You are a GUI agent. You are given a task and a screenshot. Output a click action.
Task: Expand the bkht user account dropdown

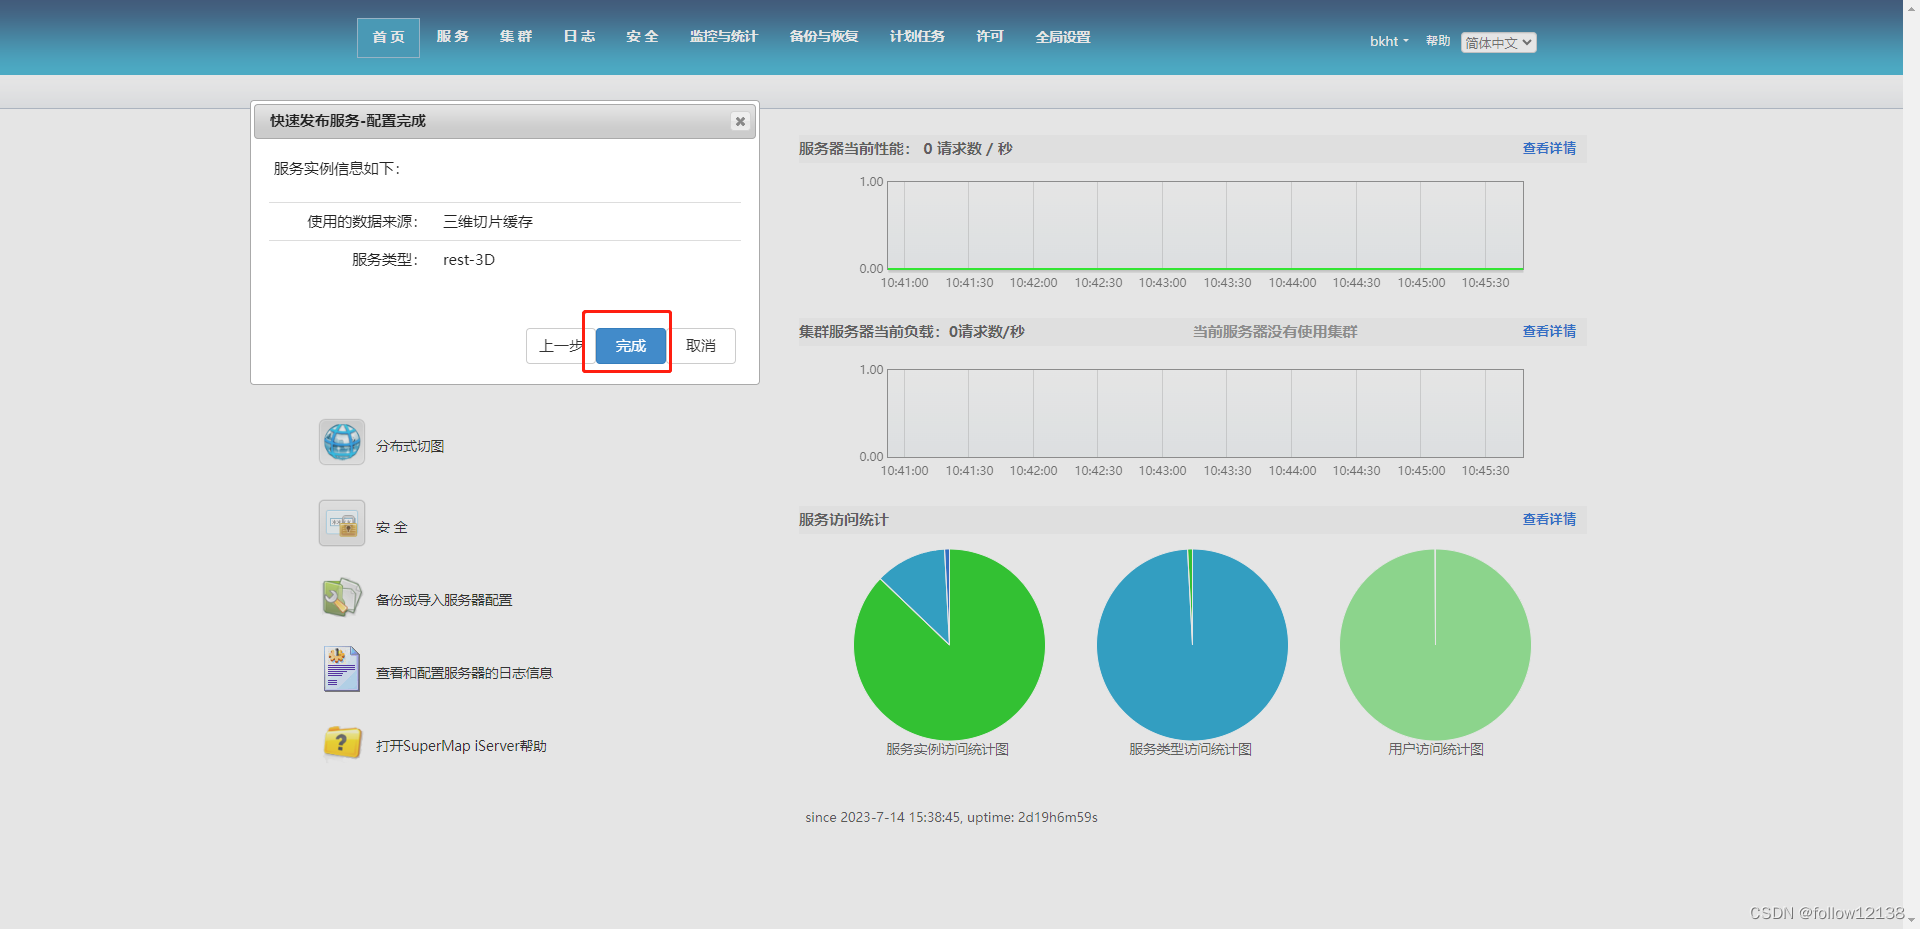[x=1388, y=41]
